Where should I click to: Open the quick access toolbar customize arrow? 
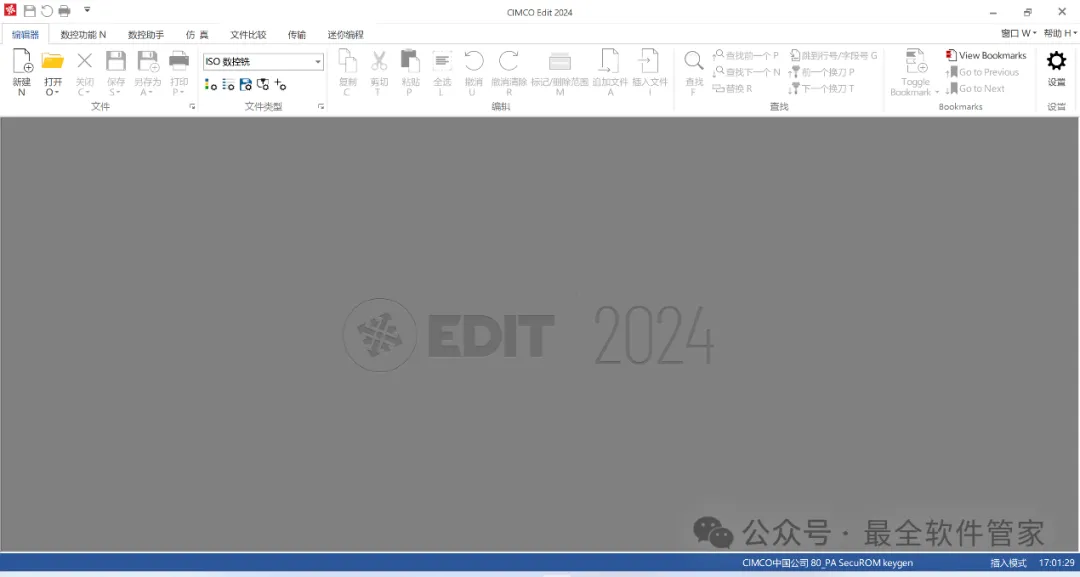(x=87, y=10)
